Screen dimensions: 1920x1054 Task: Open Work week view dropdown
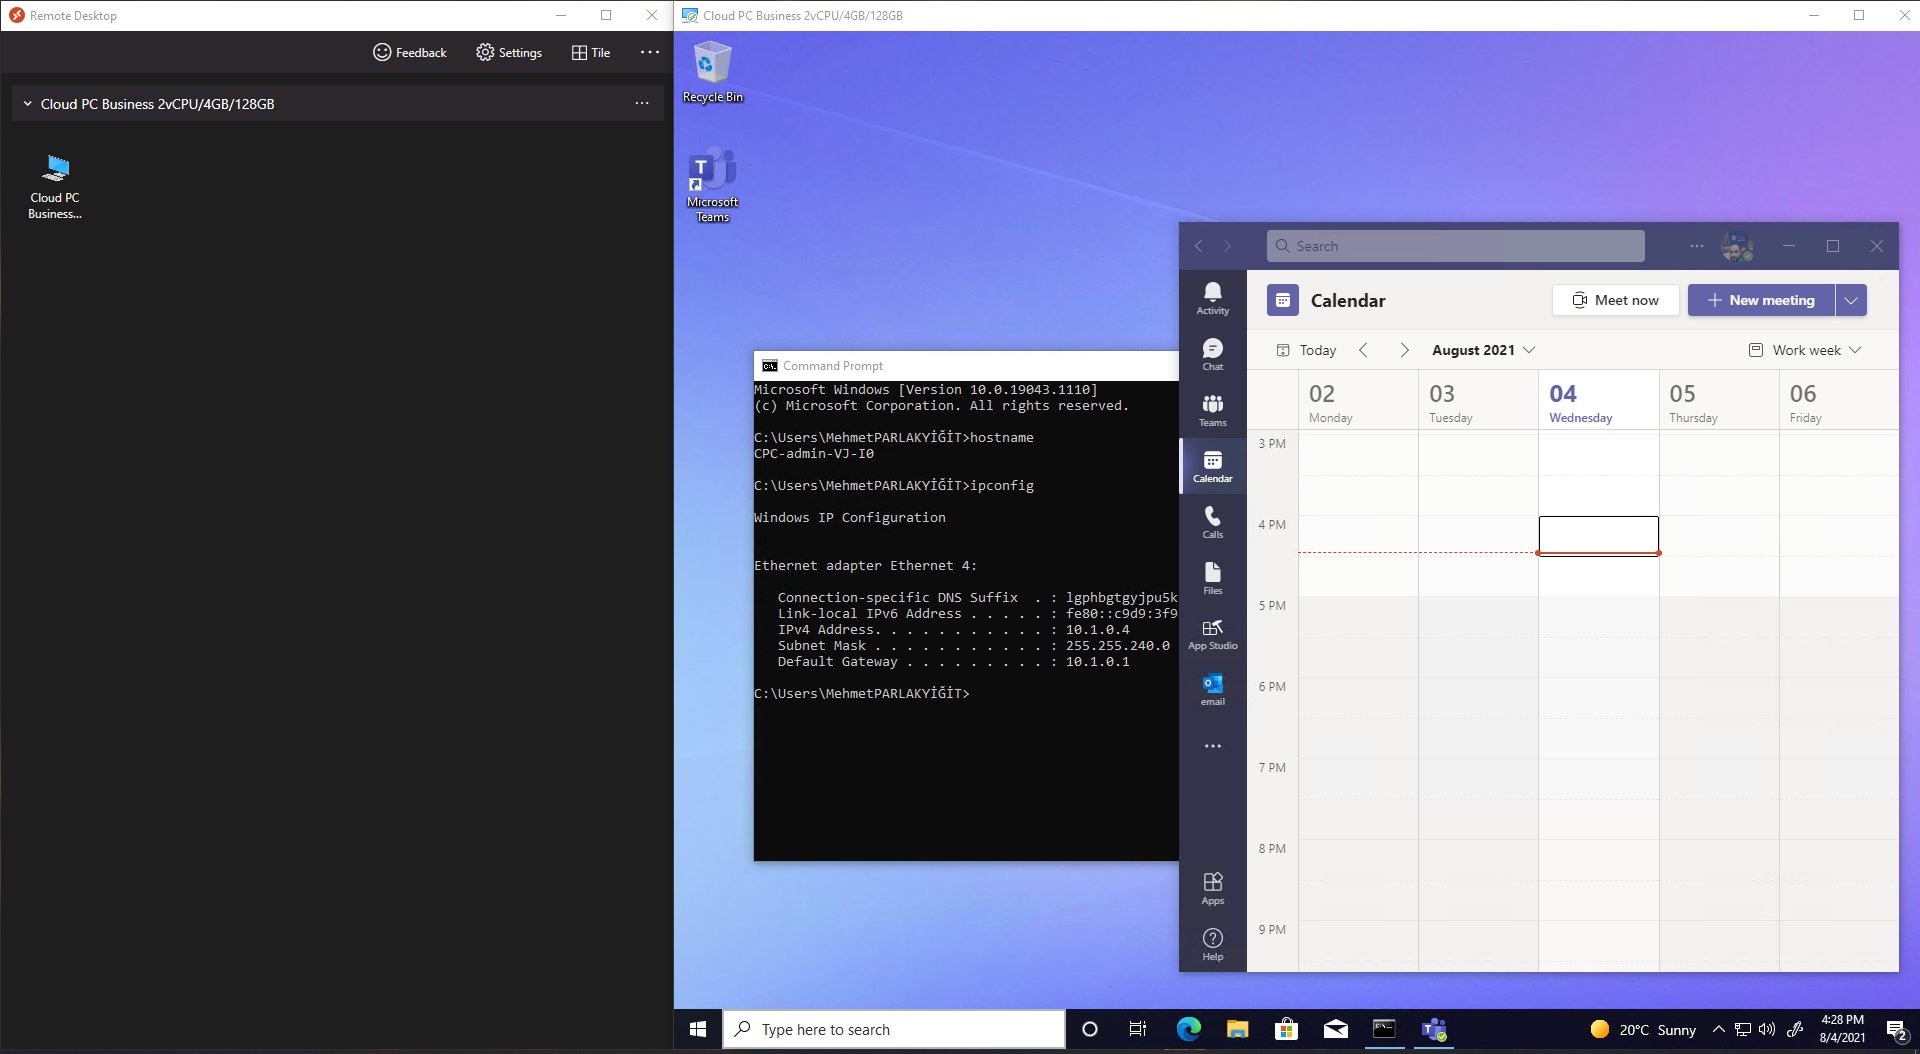pos(1805,350)
